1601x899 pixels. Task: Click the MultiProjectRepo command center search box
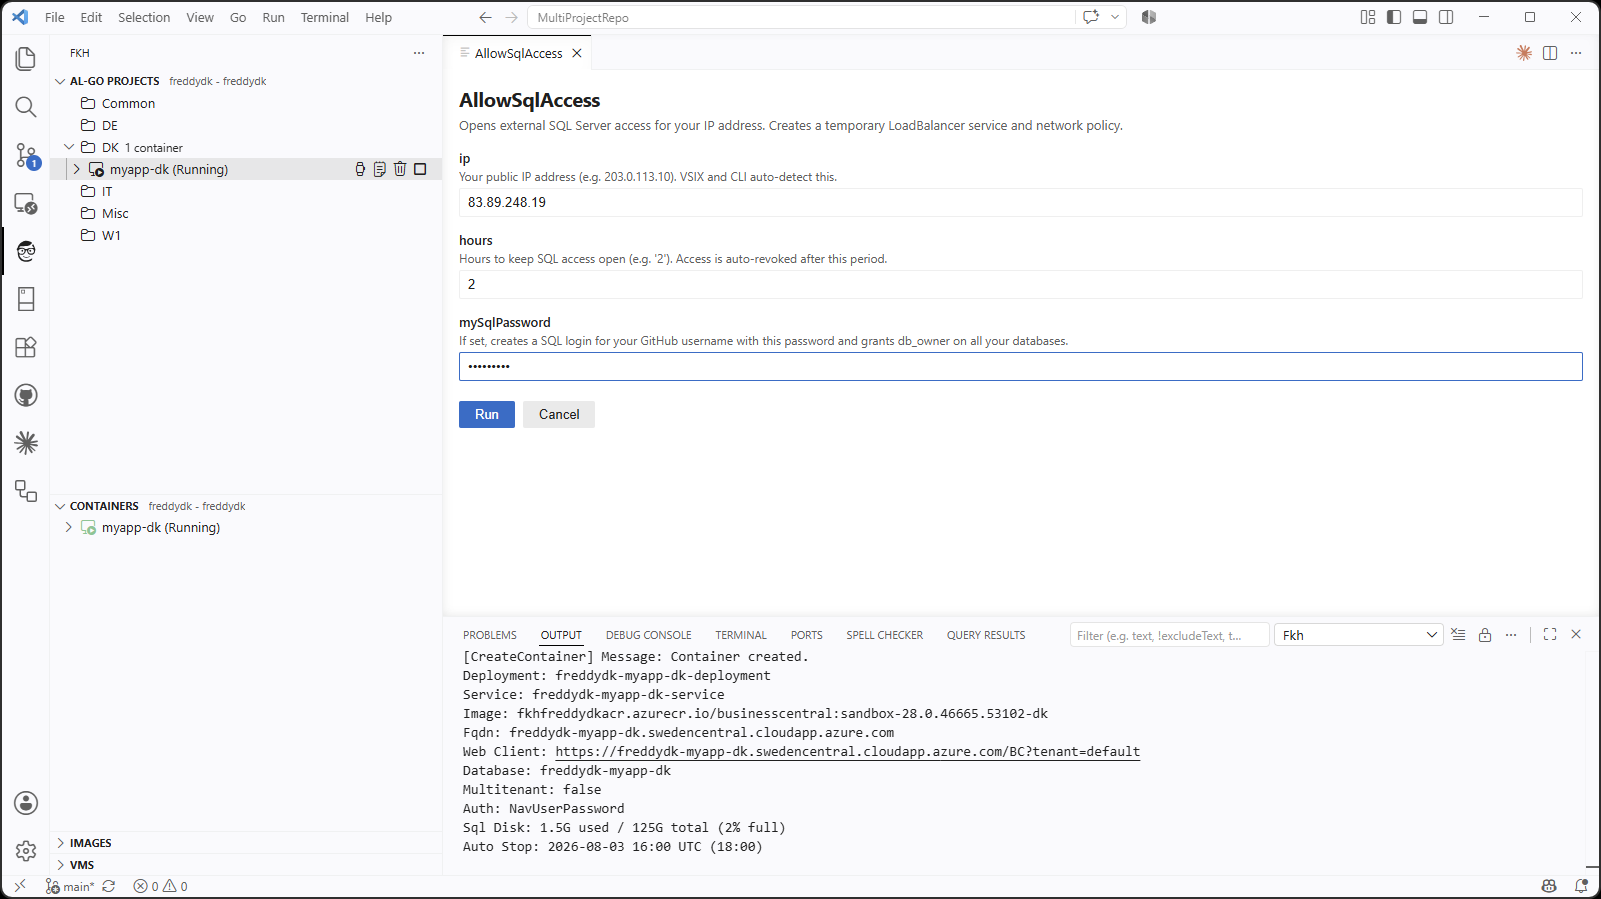pos(801,17)
